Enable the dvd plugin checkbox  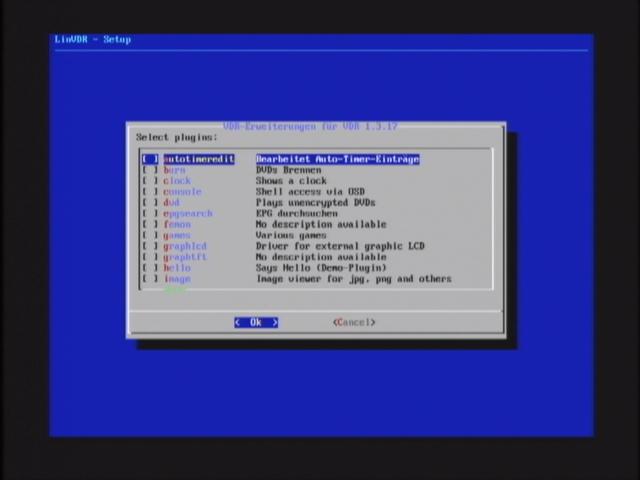150,203
